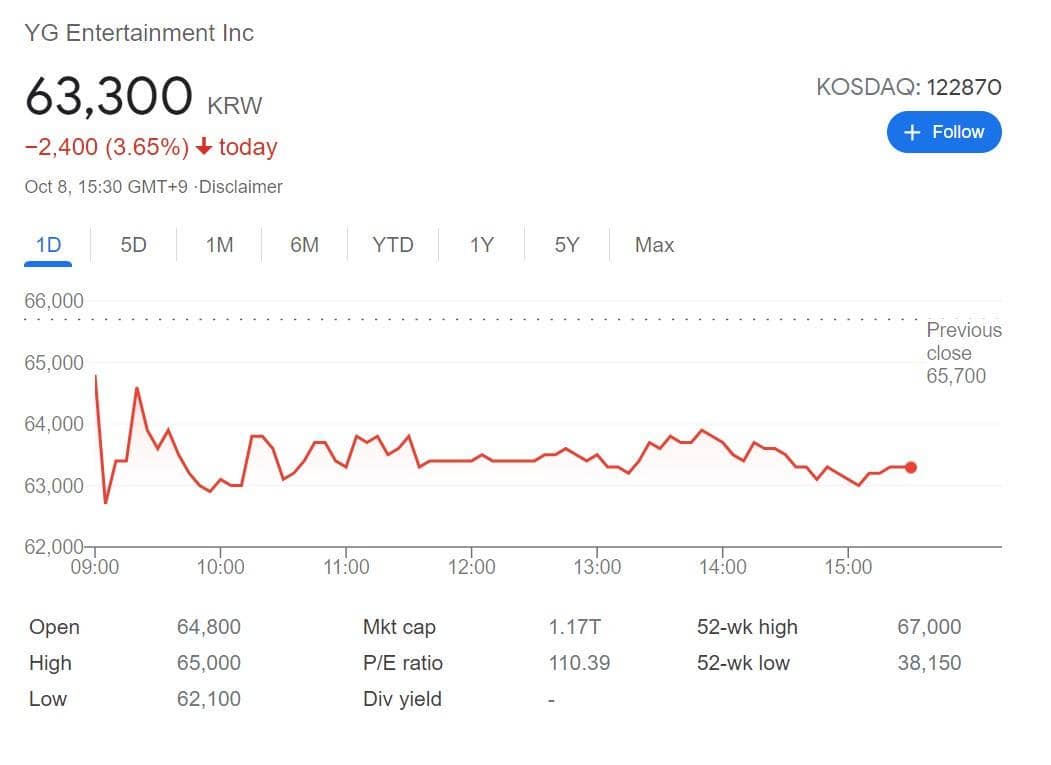Screen dimensions: 1051x765
Task: Select the YTD chart tab
Action: pyautogui.click(x=392, y=245)
